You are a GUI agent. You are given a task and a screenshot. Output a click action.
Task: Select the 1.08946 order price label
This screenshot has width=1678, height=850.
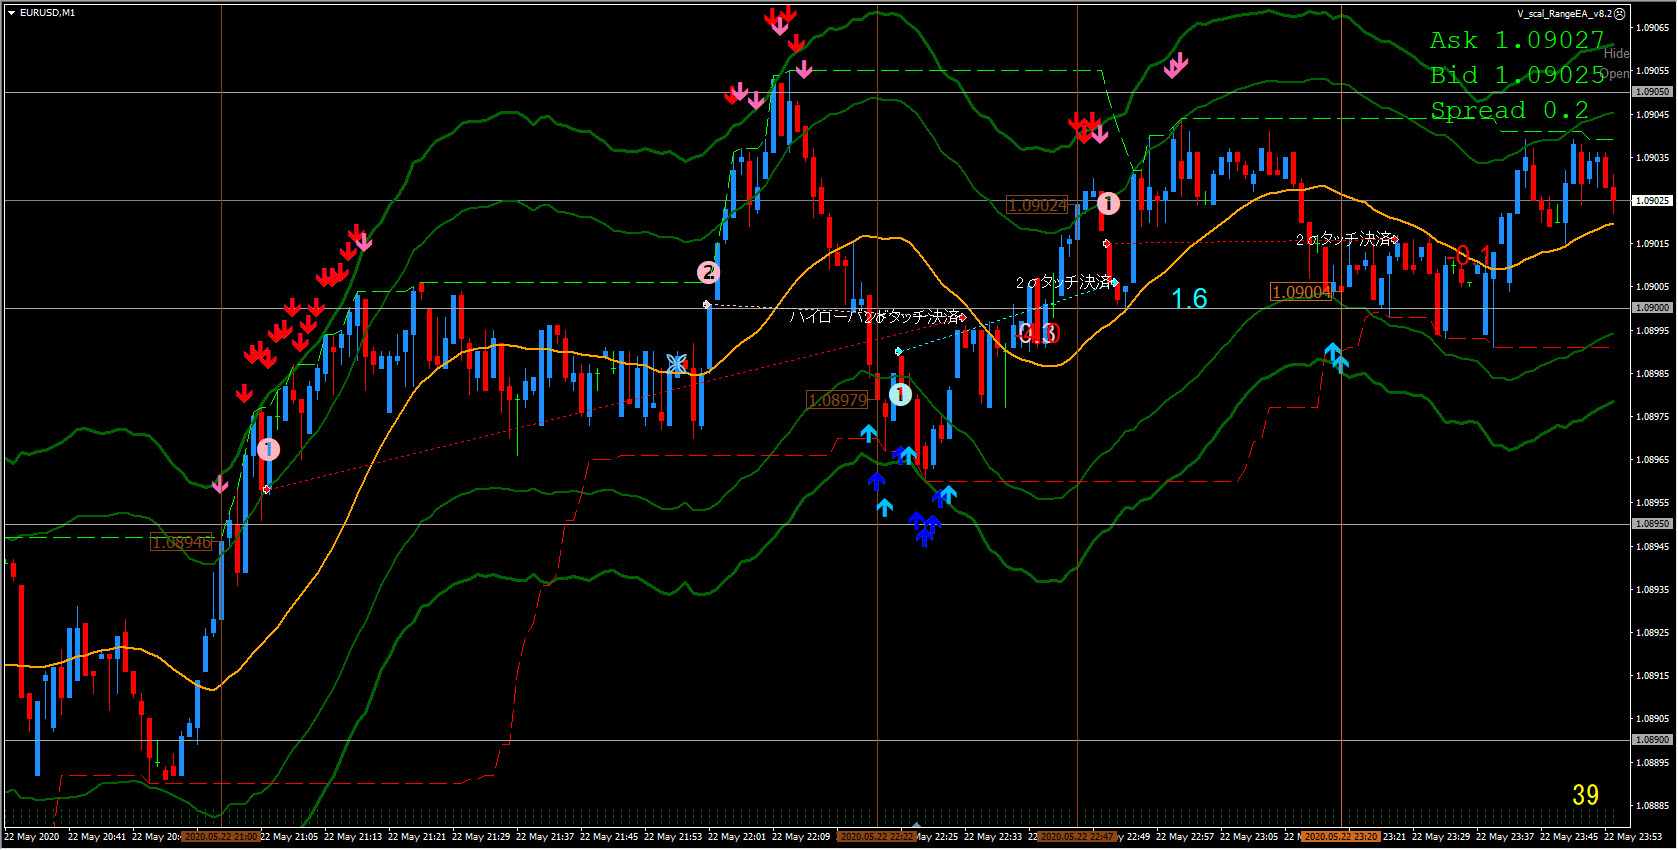point(182,543)
